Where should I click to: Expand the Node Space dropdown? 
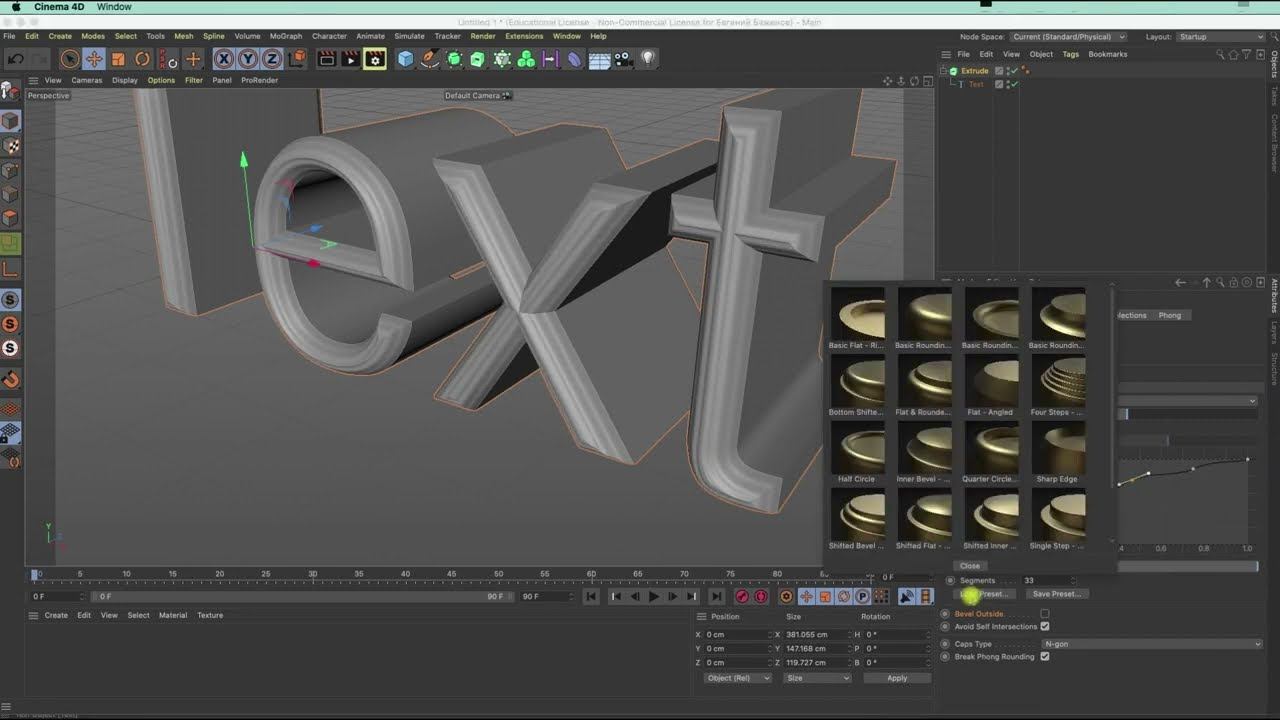point(1068,37)
